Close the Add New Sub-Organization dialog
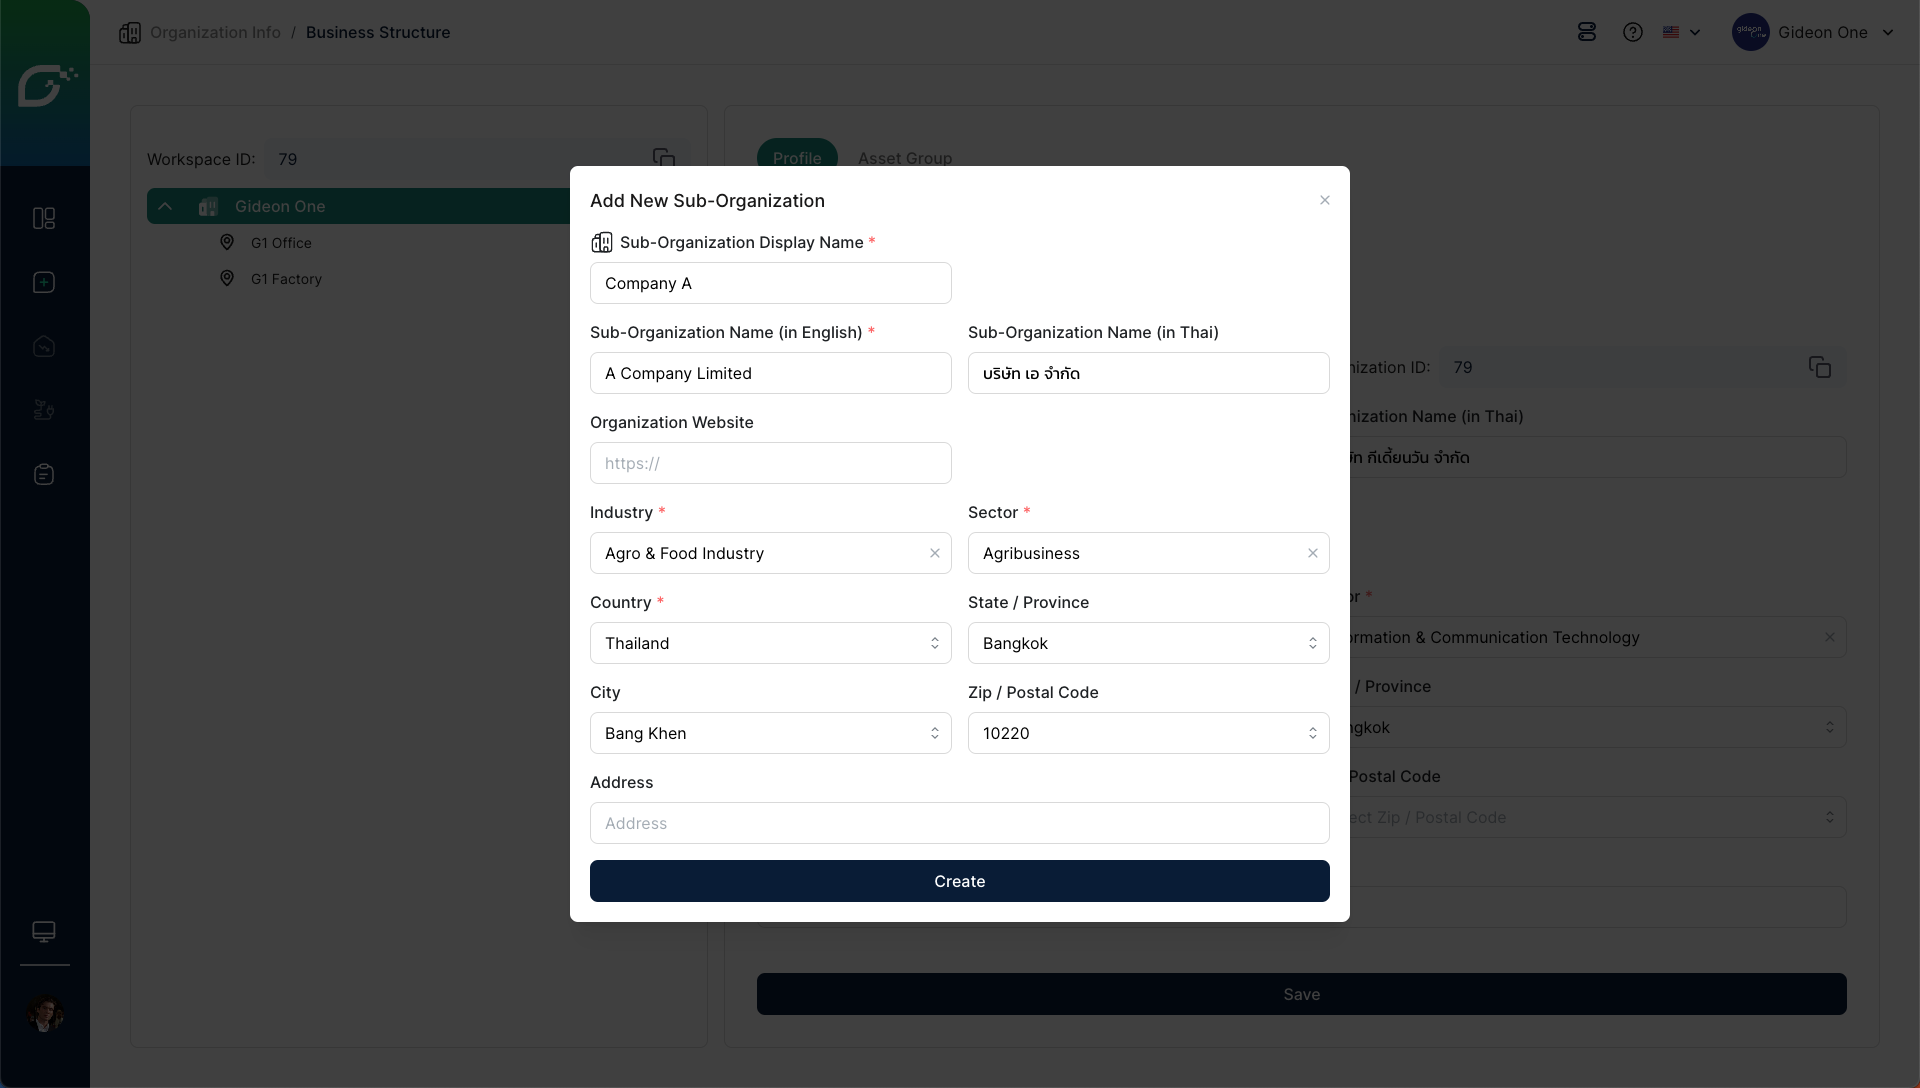This screenshot has height=1088, width=1920. click(x=1324, y=200)
